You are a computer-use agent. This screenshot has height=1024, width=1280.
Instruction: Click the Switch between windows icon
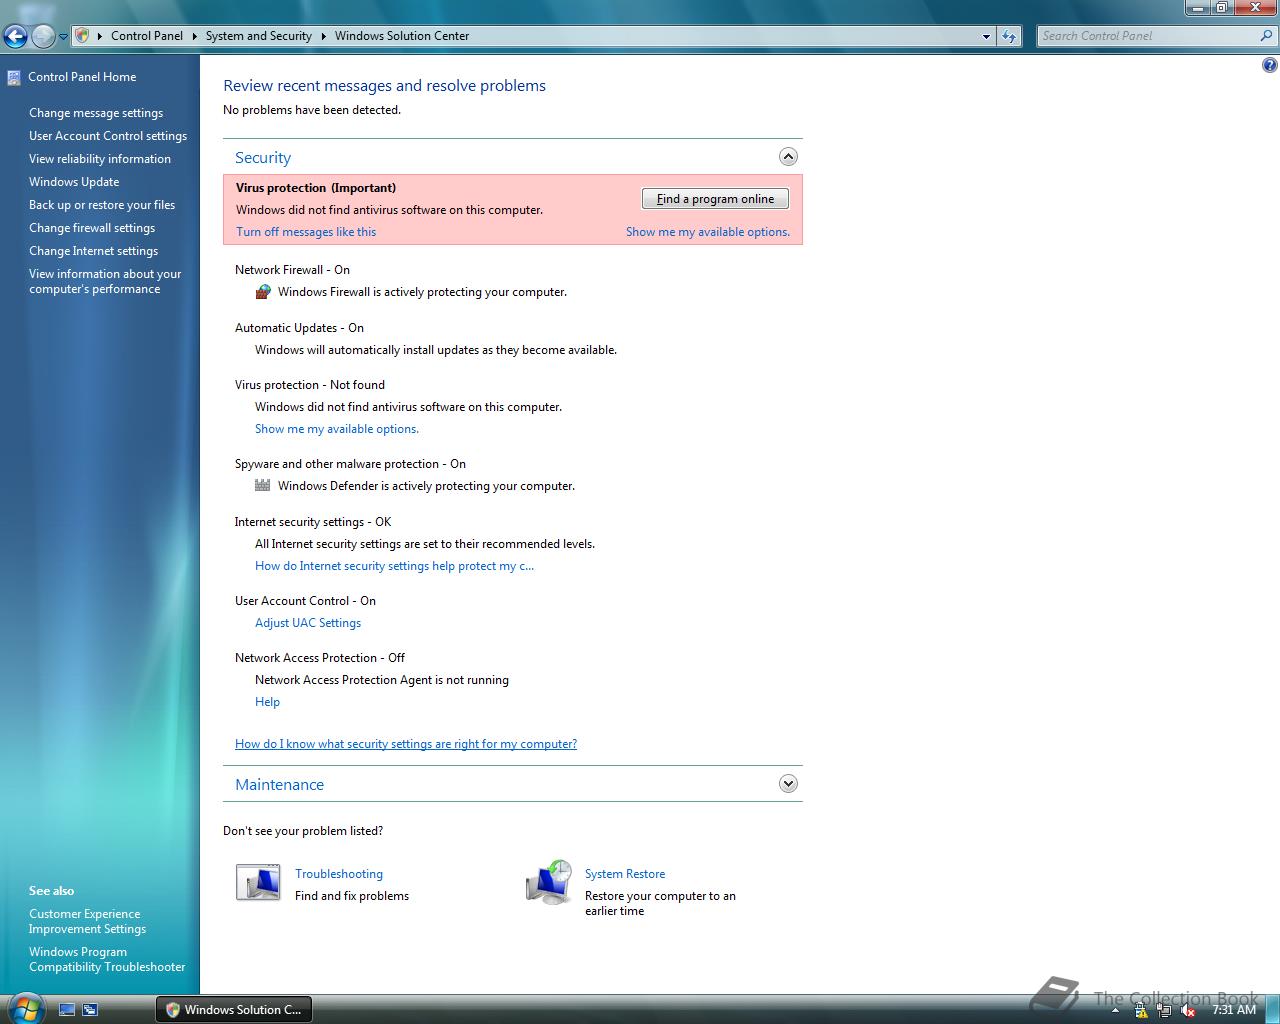(90, 1010)
